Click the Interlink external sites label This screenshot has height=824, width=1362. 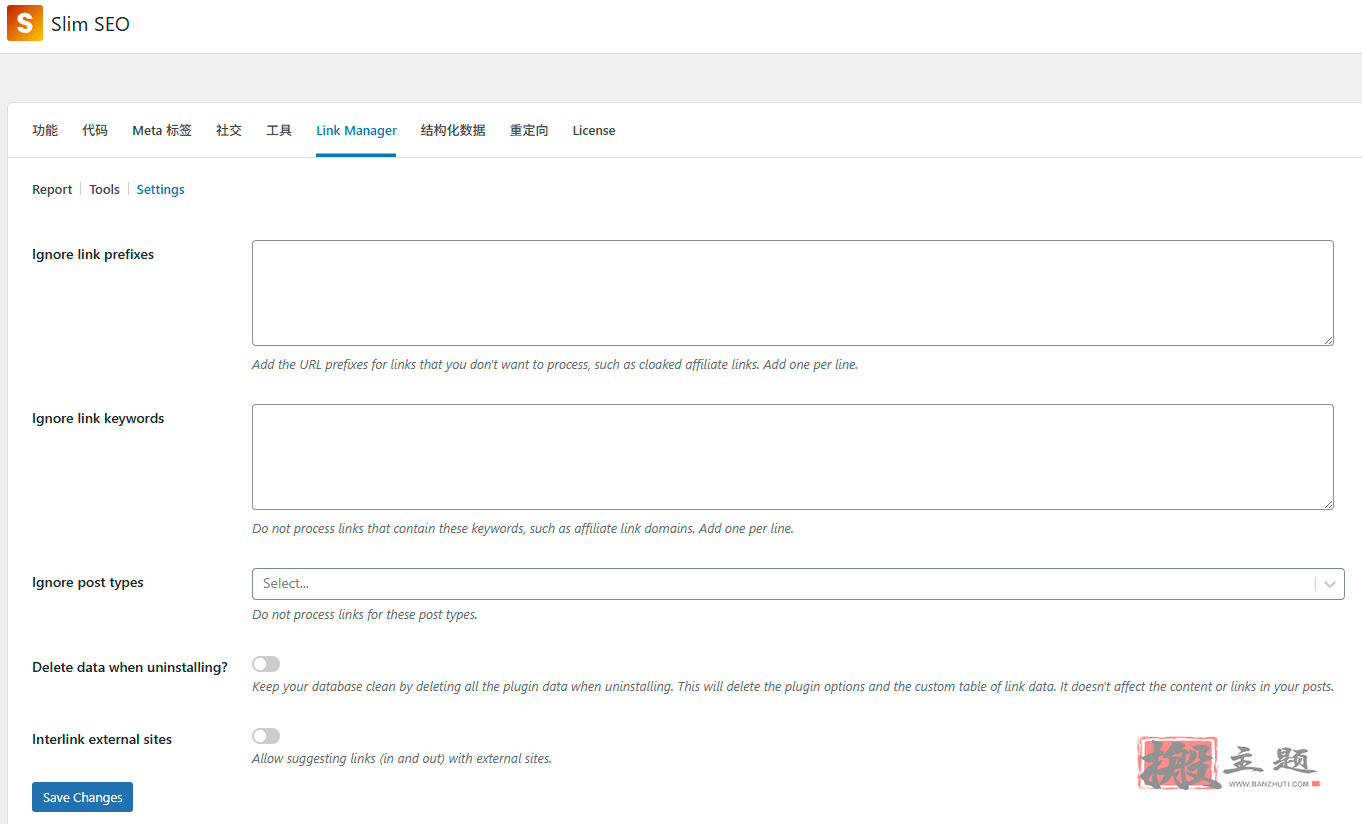102,739
